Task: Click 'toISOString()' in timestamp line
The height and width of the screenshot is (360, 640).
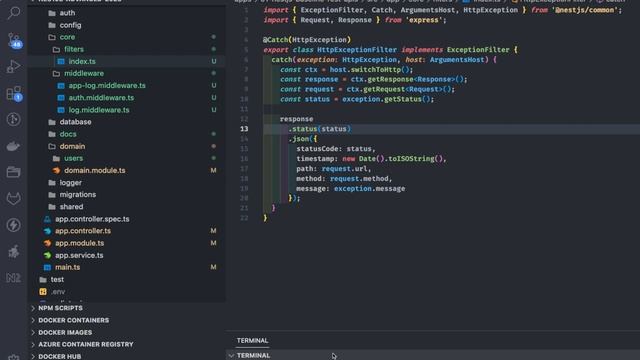Action: click(x=416, y=159)
